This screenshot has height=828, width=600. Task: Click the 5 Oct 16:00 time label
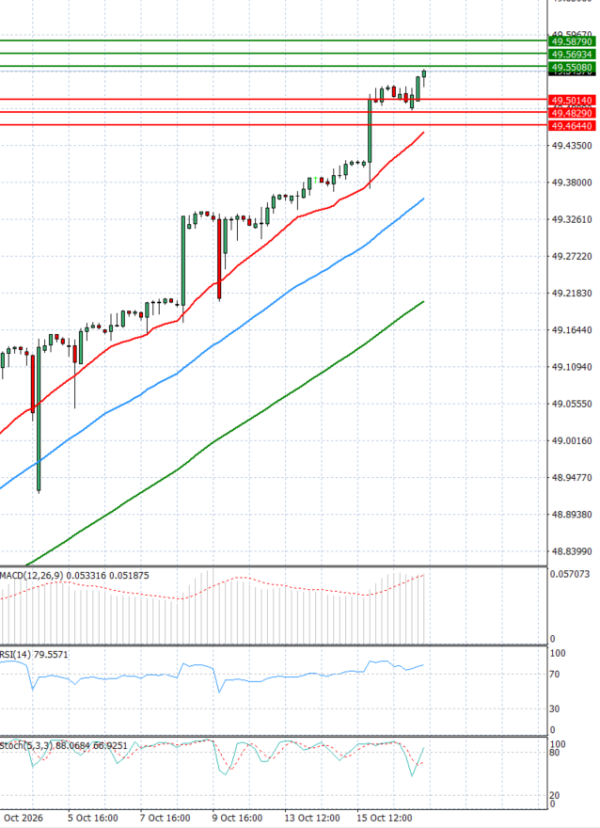(x=93, y=818)
